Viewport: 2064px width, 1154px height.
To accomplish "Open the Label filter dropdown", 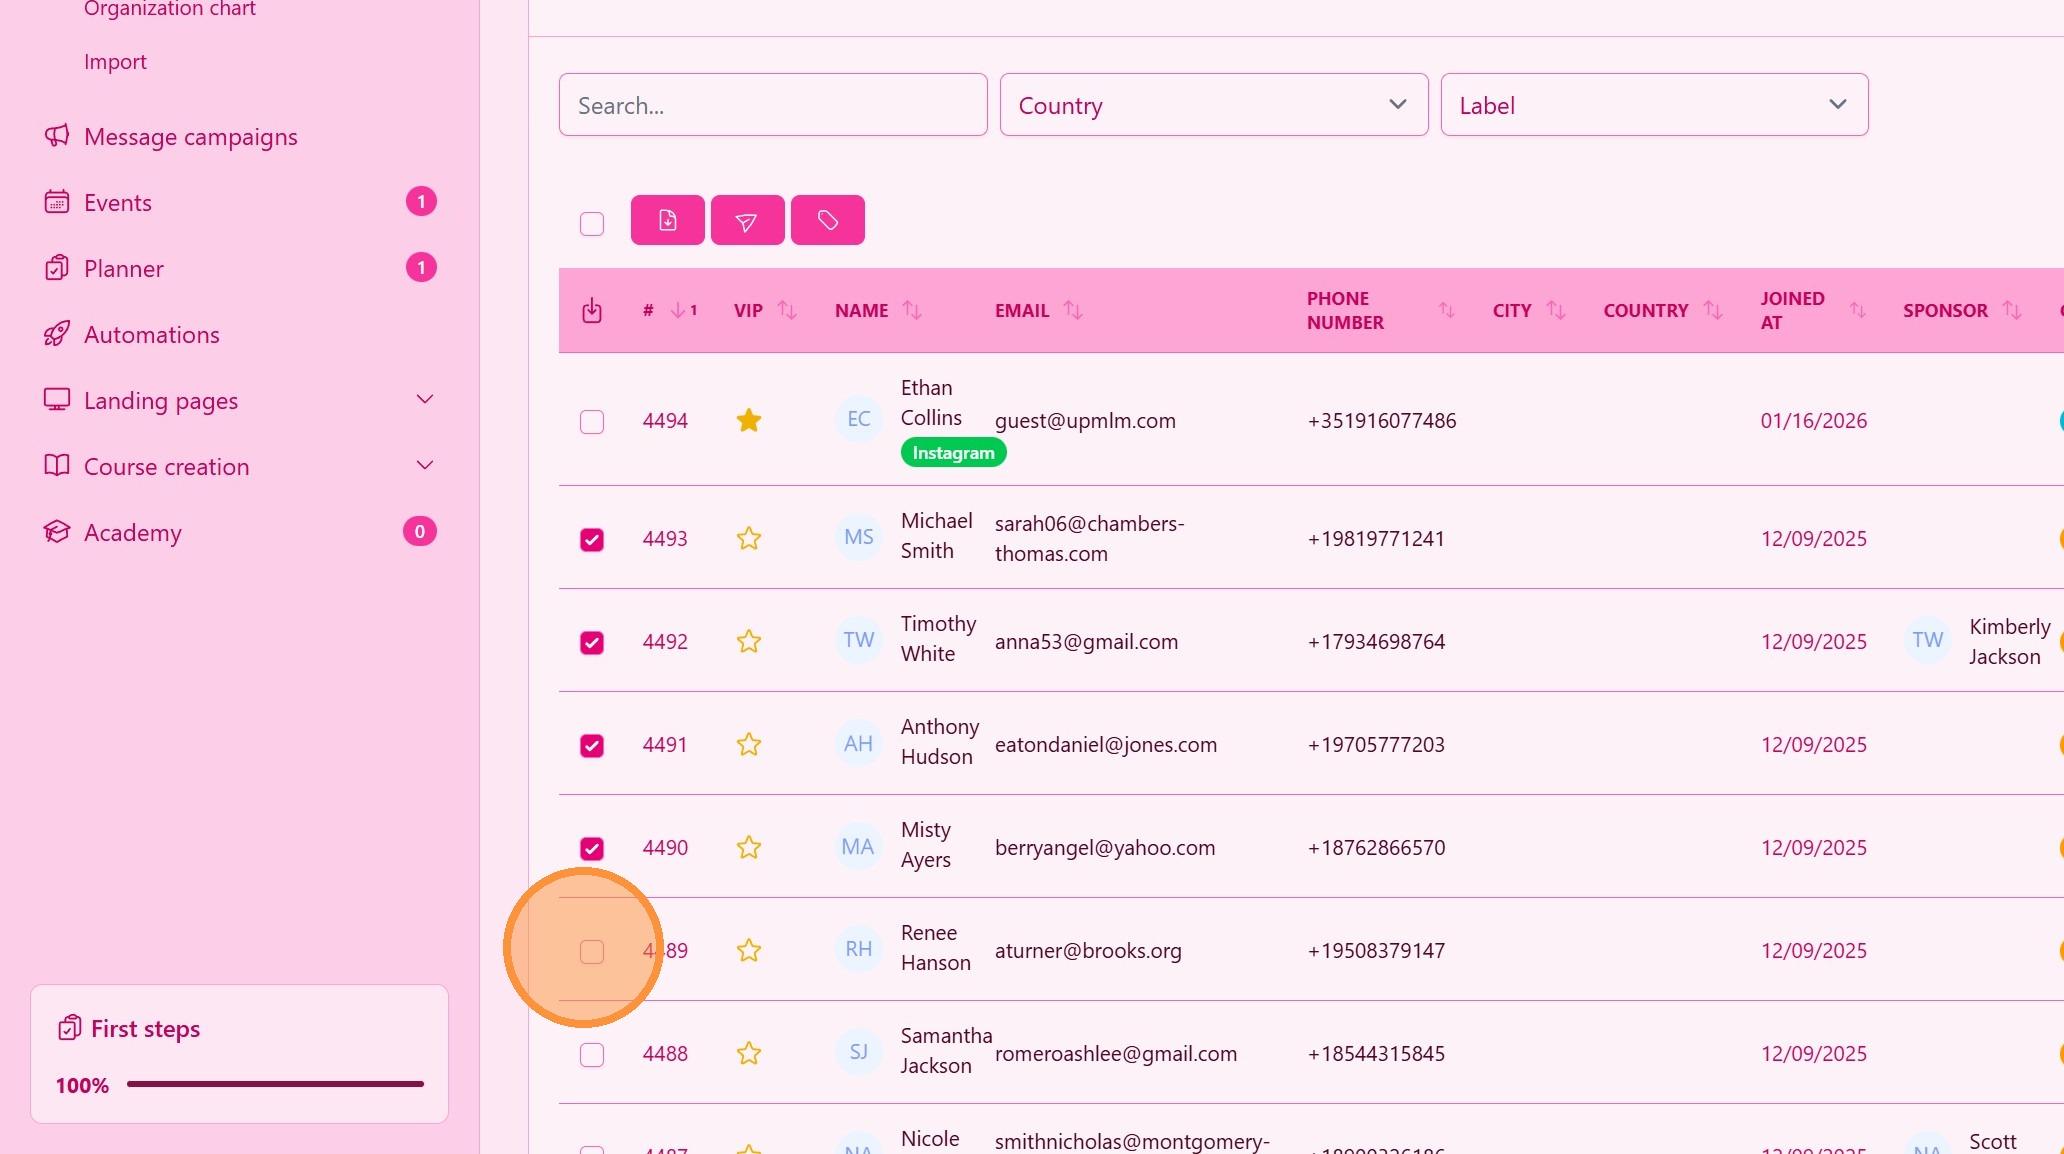I will (x=1653, y=105).
